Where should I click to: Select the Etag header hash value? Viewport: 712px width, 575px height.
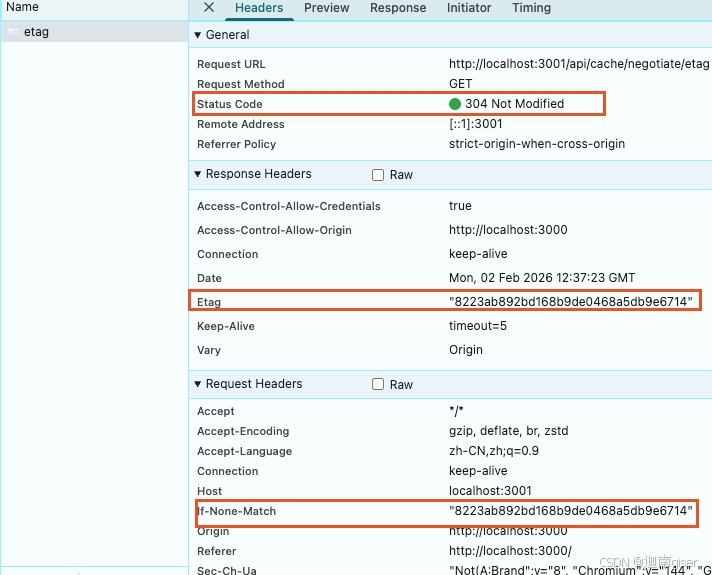[x=571, y=302]
